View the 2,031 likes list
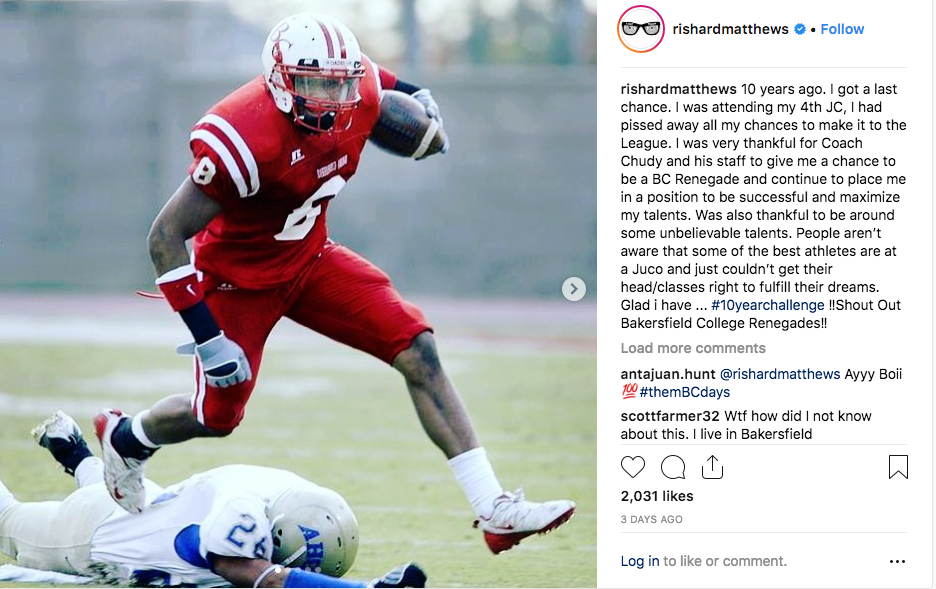The width and height of the screenshot is (936, 589). coord(657,496)
